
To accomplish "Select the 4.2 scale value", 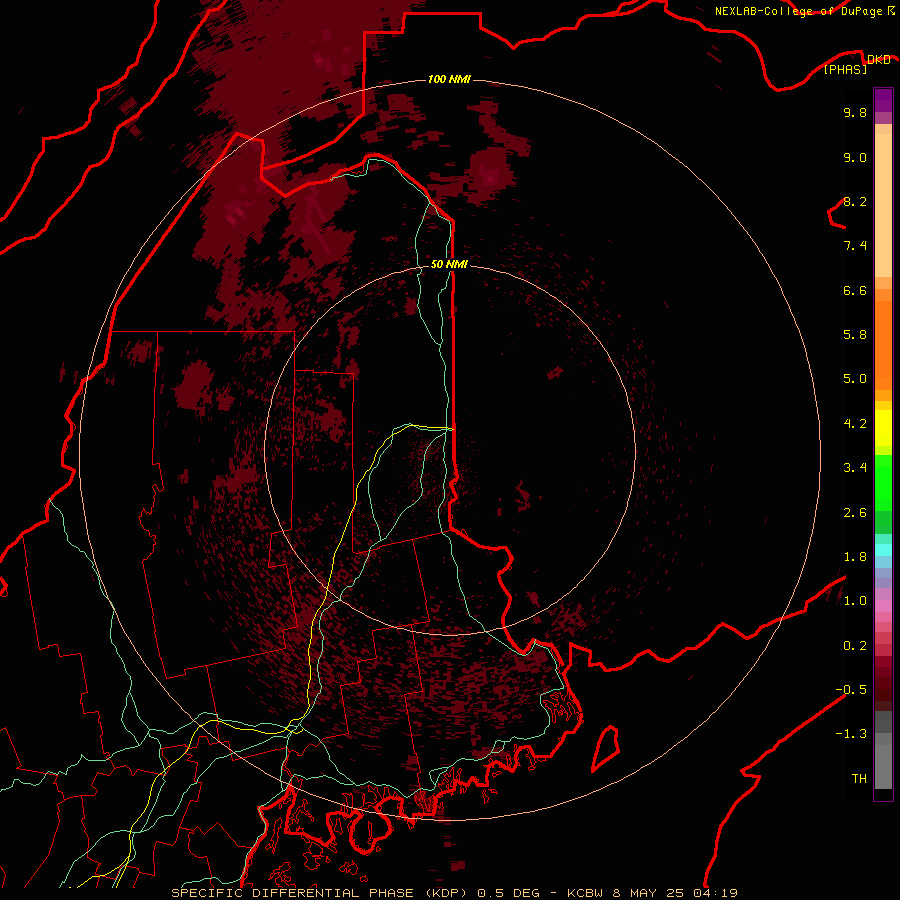I will click(855, 424).
